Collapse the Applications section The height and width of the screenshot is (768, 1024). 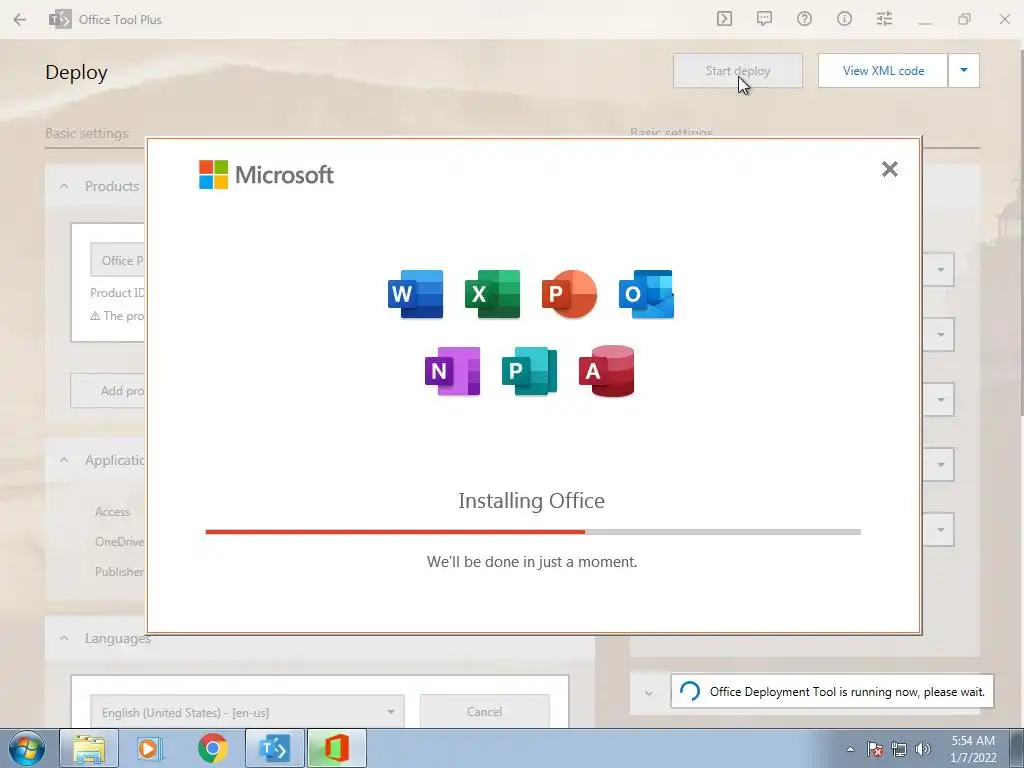coord(64,460)
